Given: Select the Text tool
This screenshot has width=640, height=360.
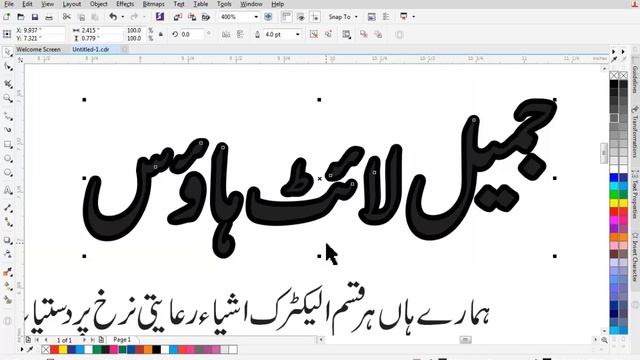Looking at the screenshot, I should click(7, 190).
